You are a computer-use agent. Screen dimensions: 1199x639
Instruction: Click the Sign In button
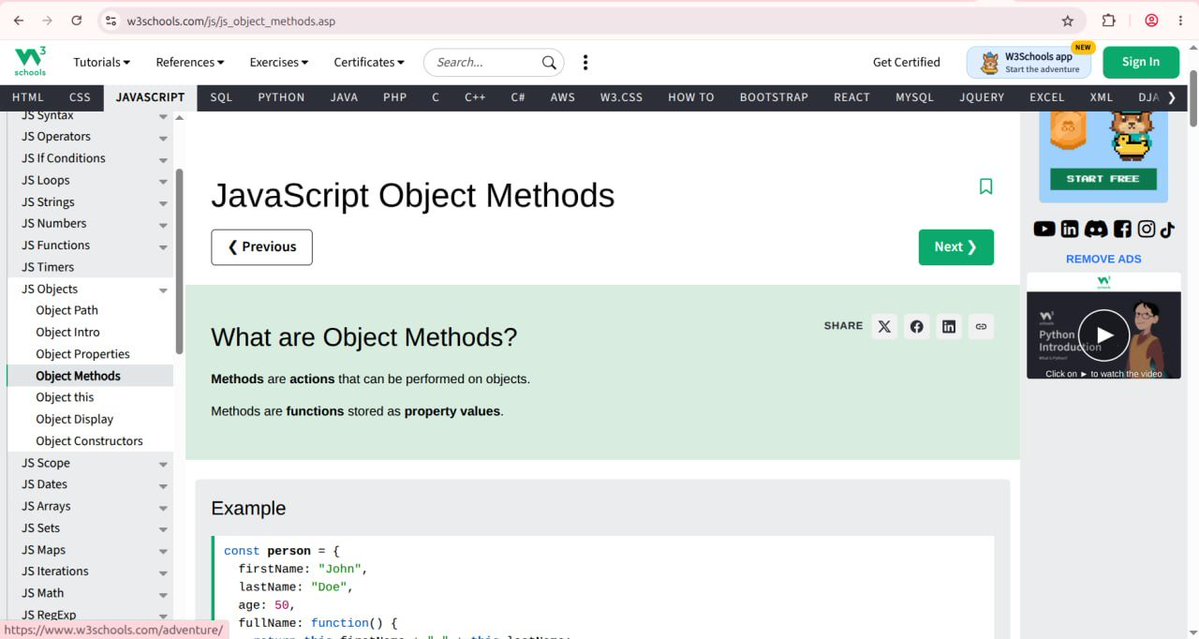click(x=1141, y=62)
